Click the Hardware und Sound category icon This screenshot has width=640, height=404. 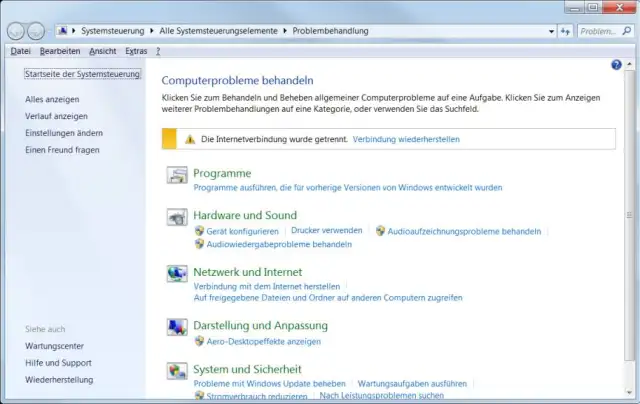pos(176,217)
